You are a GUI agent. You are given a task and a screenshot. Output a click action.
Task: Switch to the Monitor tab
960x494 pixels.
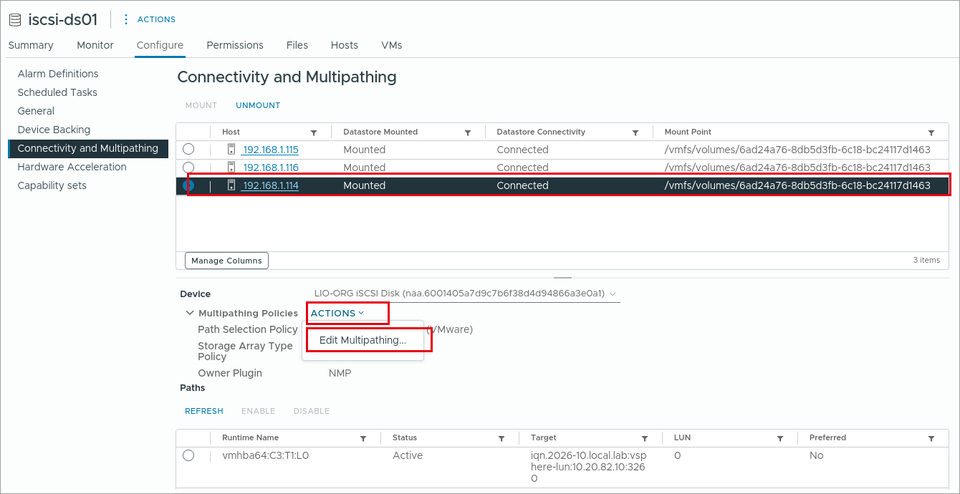click(x=95, y=45)
